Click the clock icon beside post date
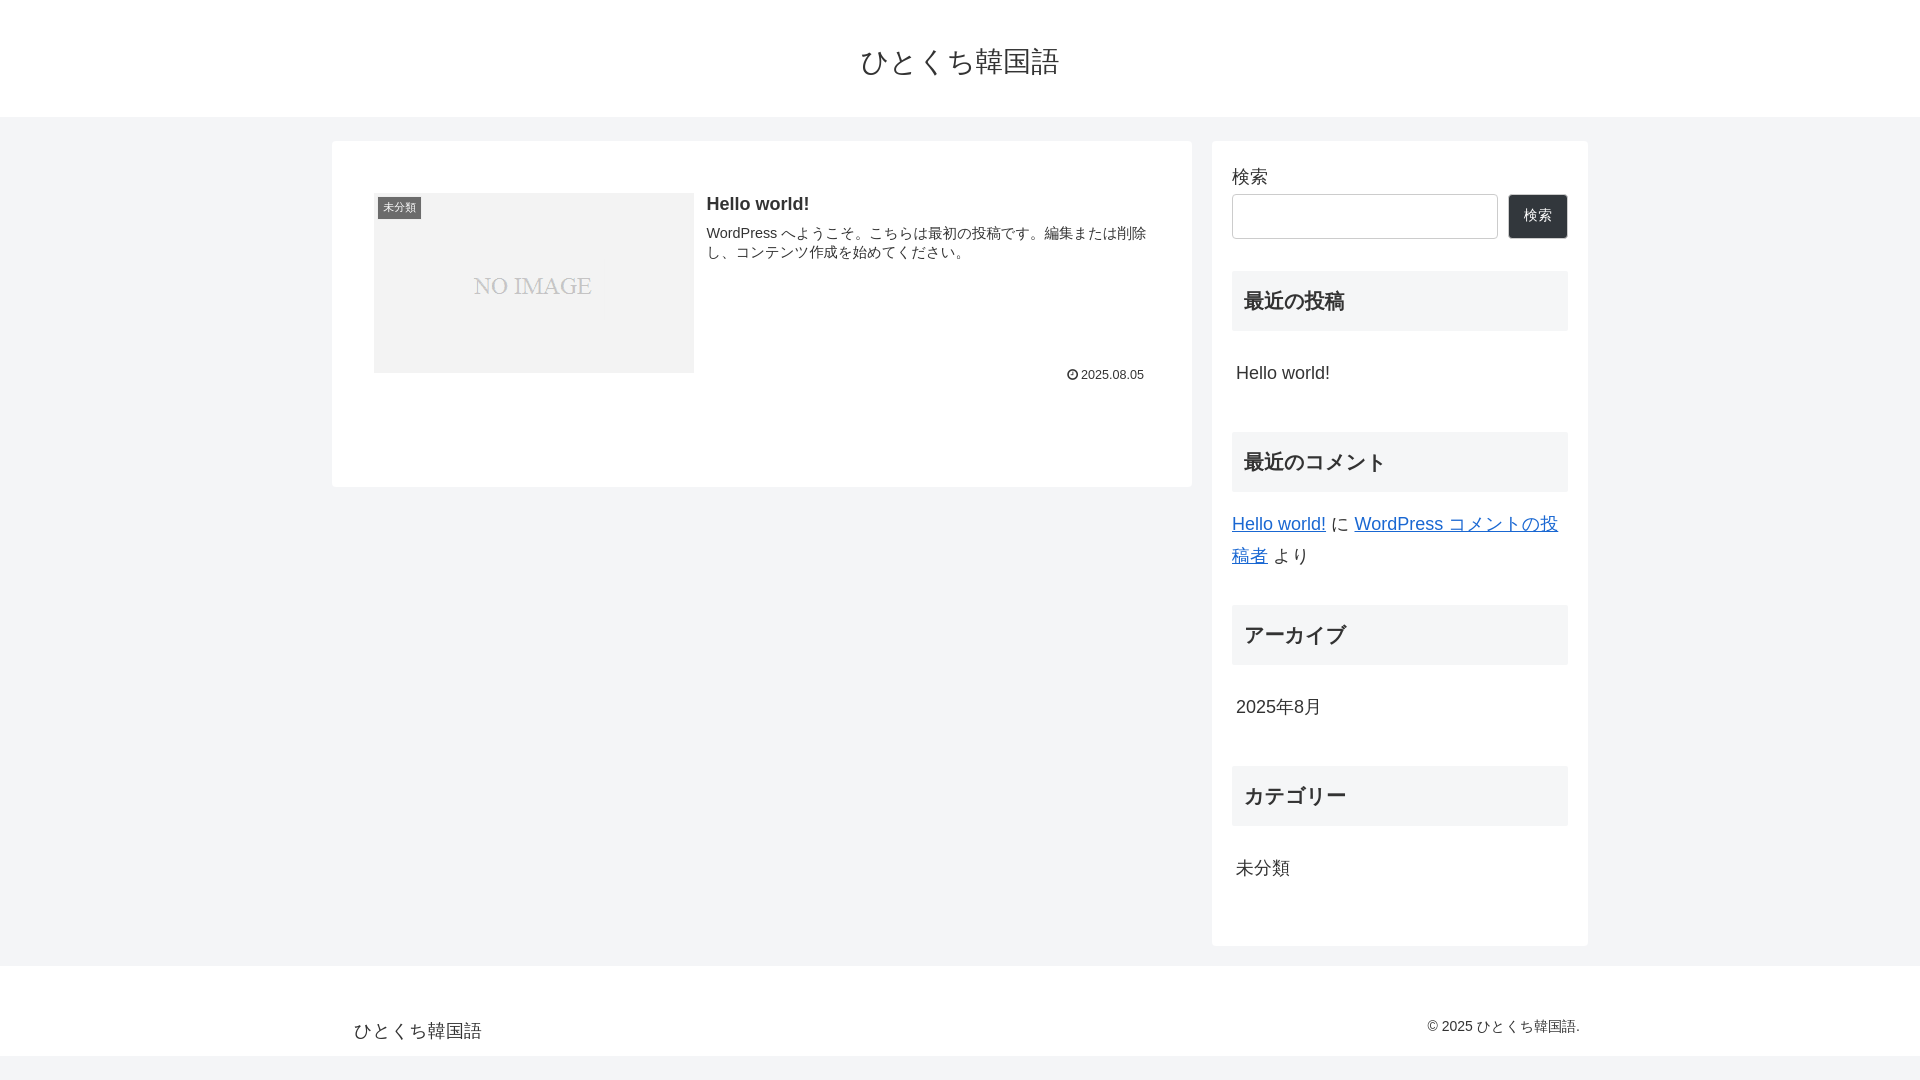 [1072, 375]
